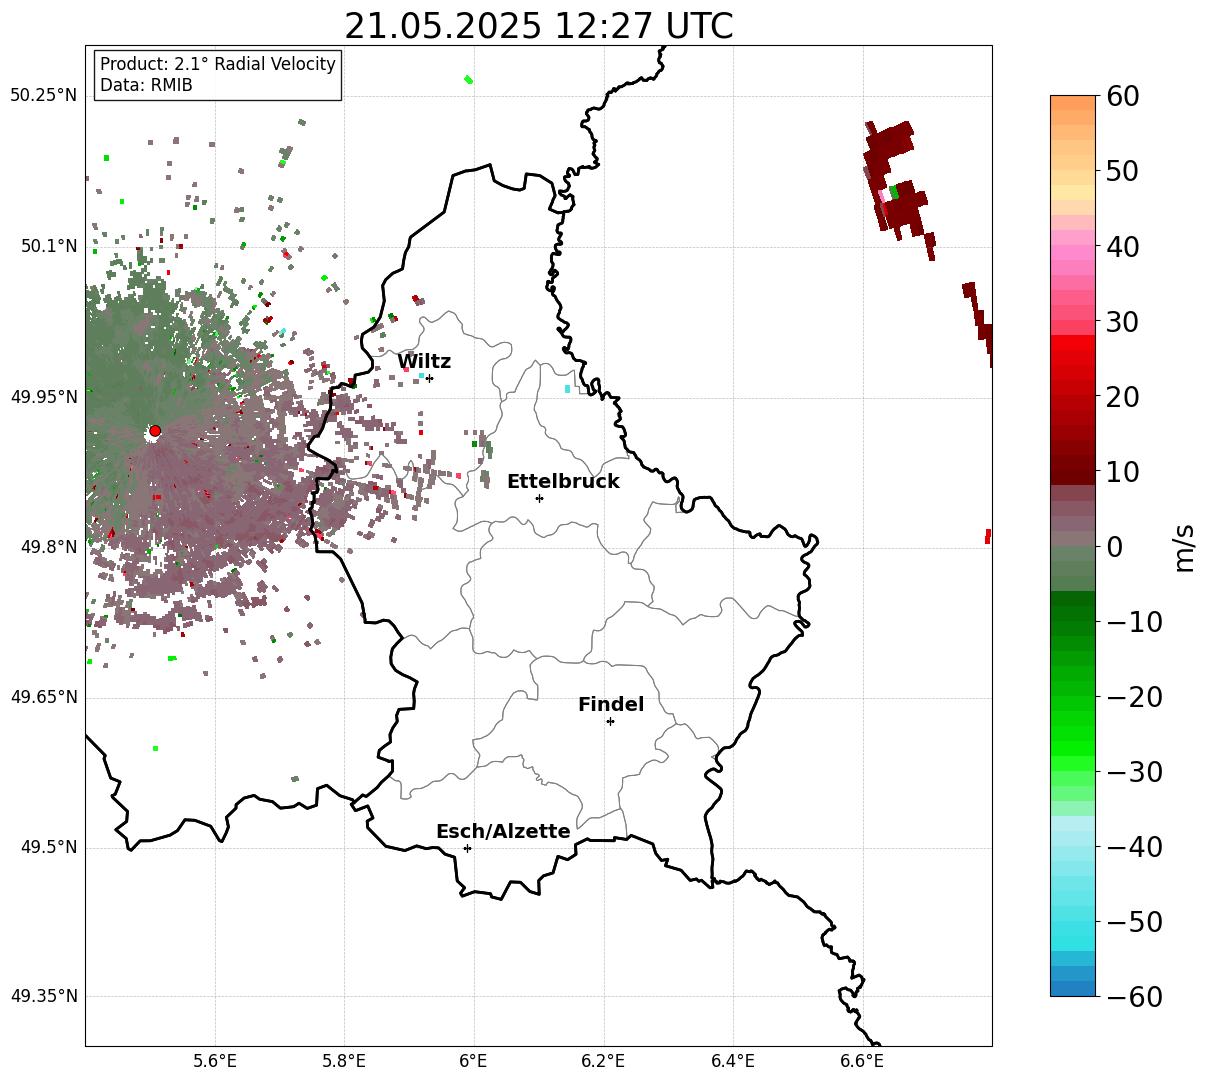
Task: Click the 'Wiltz' map label
Action: [424, 362]
